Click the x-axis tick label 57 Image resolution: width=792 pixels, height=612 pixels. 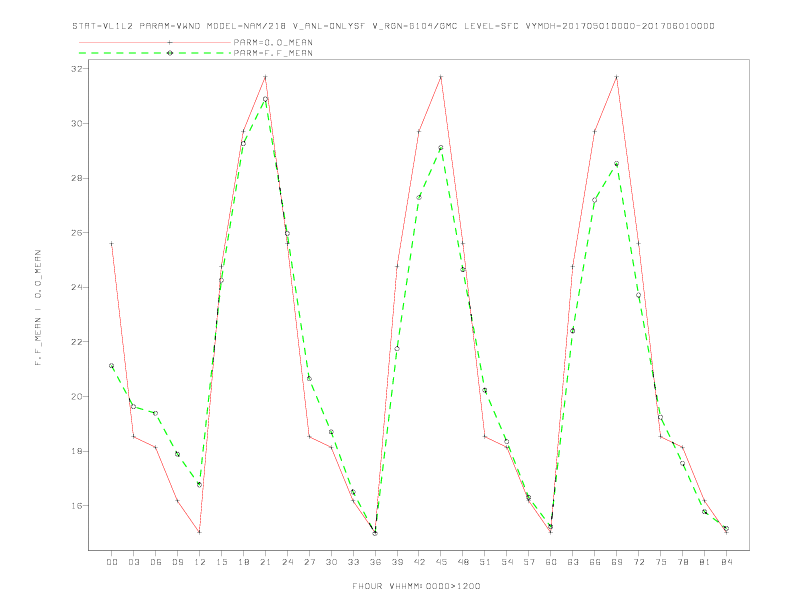tap(528, 562)
